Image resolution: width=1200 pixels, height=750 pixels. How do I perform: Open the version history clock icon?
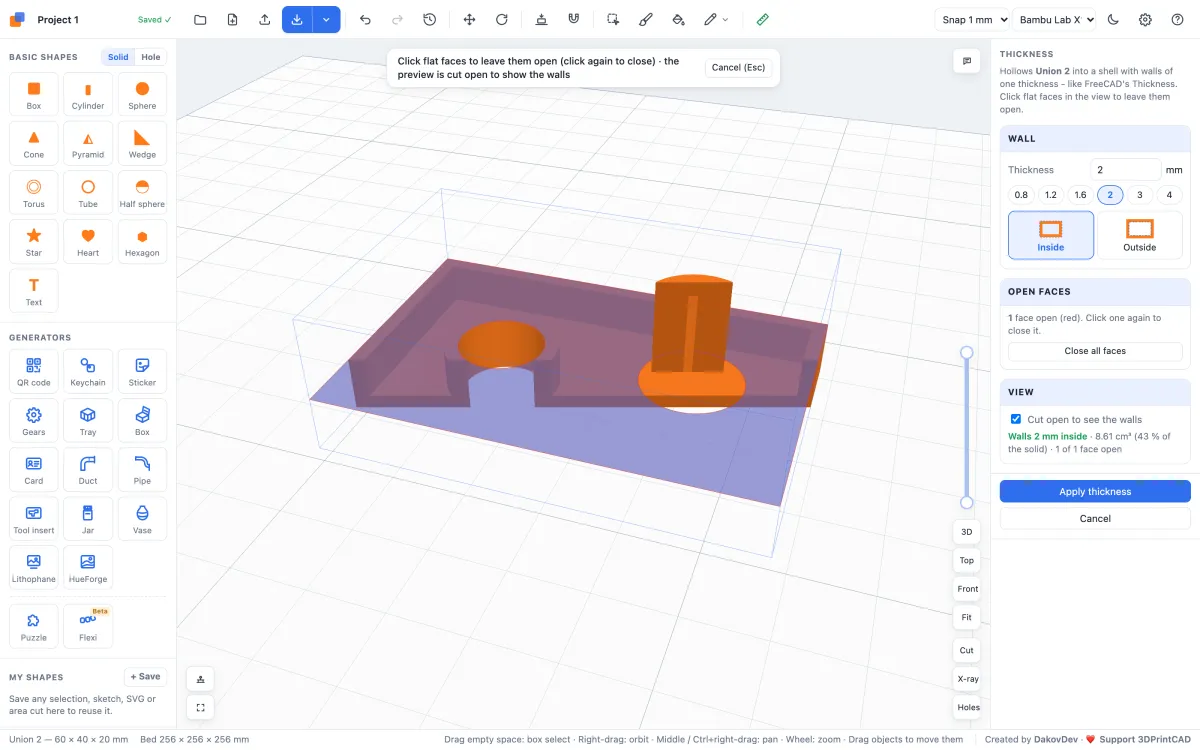pos(429,19)
